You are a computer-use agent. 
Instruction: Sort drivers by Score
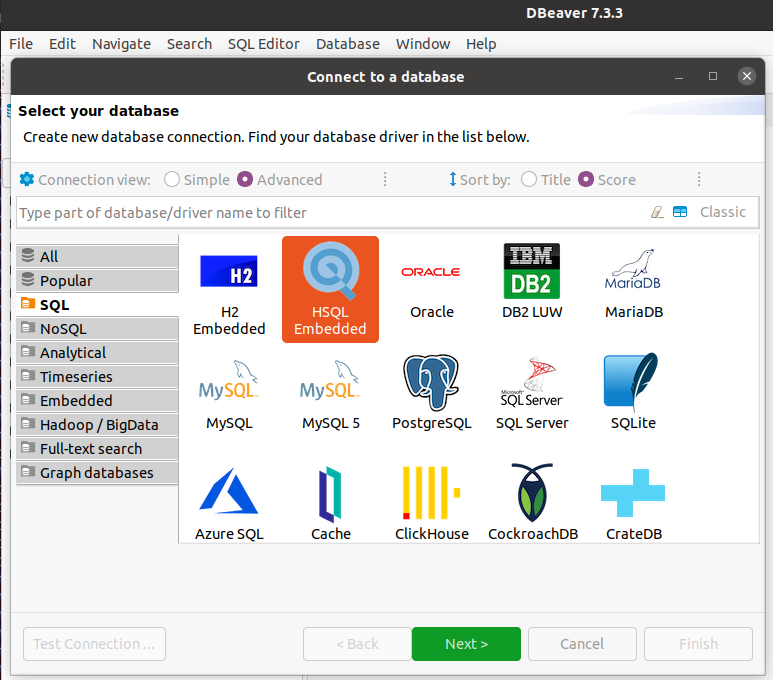(x=586, y=179)
